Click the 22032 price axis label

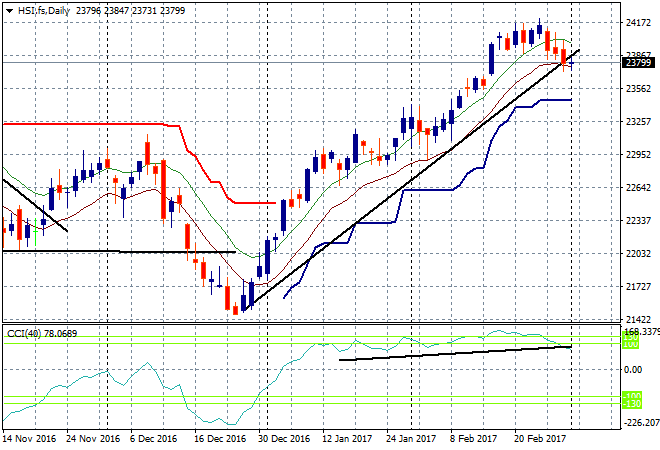(639, 254)
